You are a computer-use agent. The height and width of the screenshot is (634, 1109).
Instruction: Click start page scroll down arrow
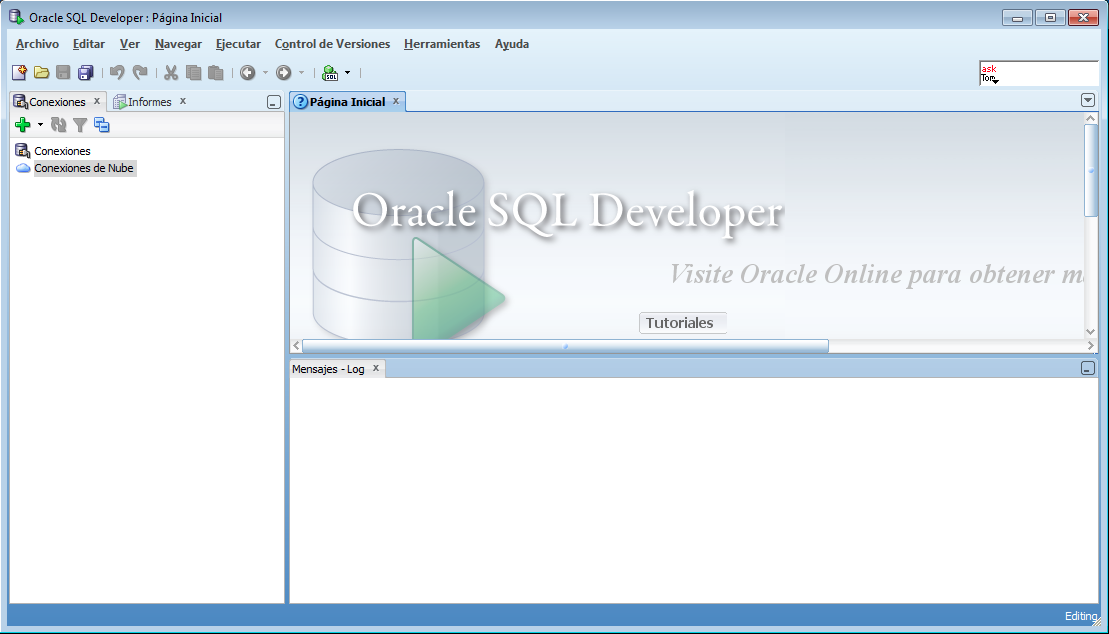click(1091, 332)
